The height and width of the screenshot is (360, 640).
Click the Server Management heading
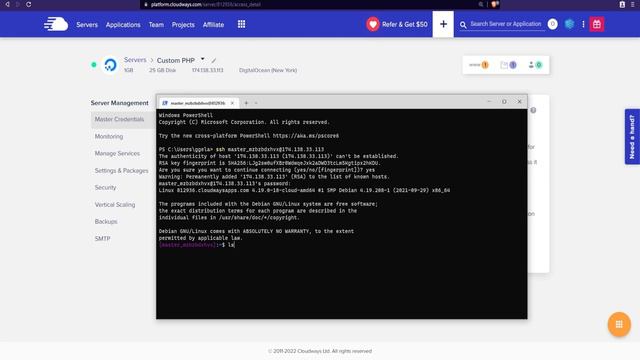[120, 103]
